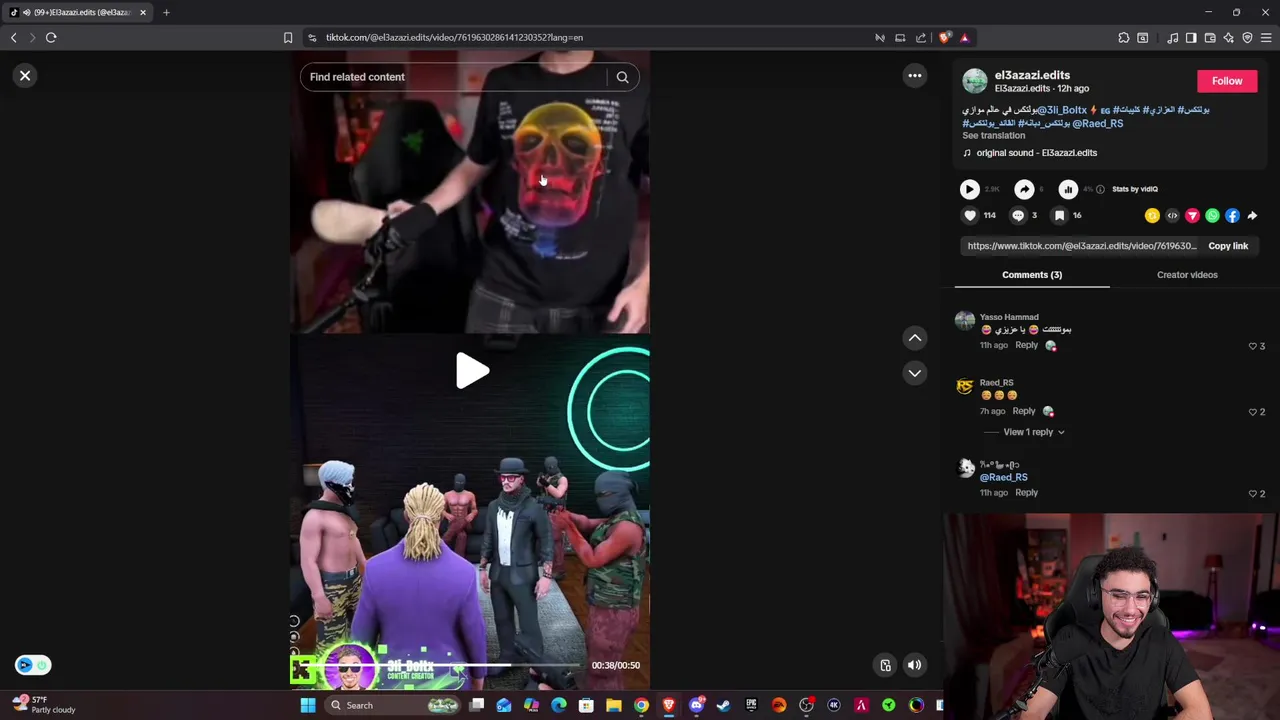1280x720 pixels.
Task: Open more share options arrow
Action: (1252, 216)
